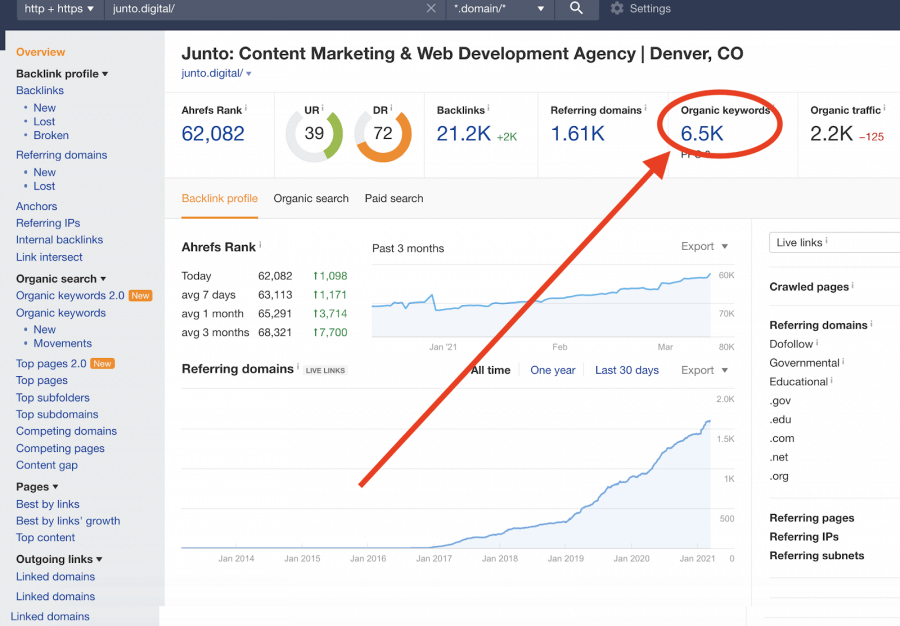900x626 pixels.
Task: Open the Top content report
Action: (45, 538)
